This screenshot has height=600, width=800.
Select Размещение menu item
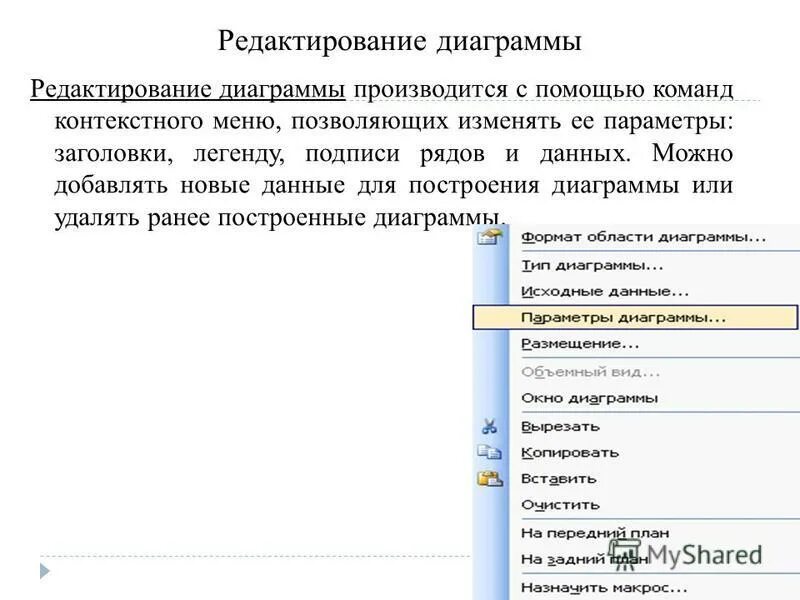click(x=580, y=344)
